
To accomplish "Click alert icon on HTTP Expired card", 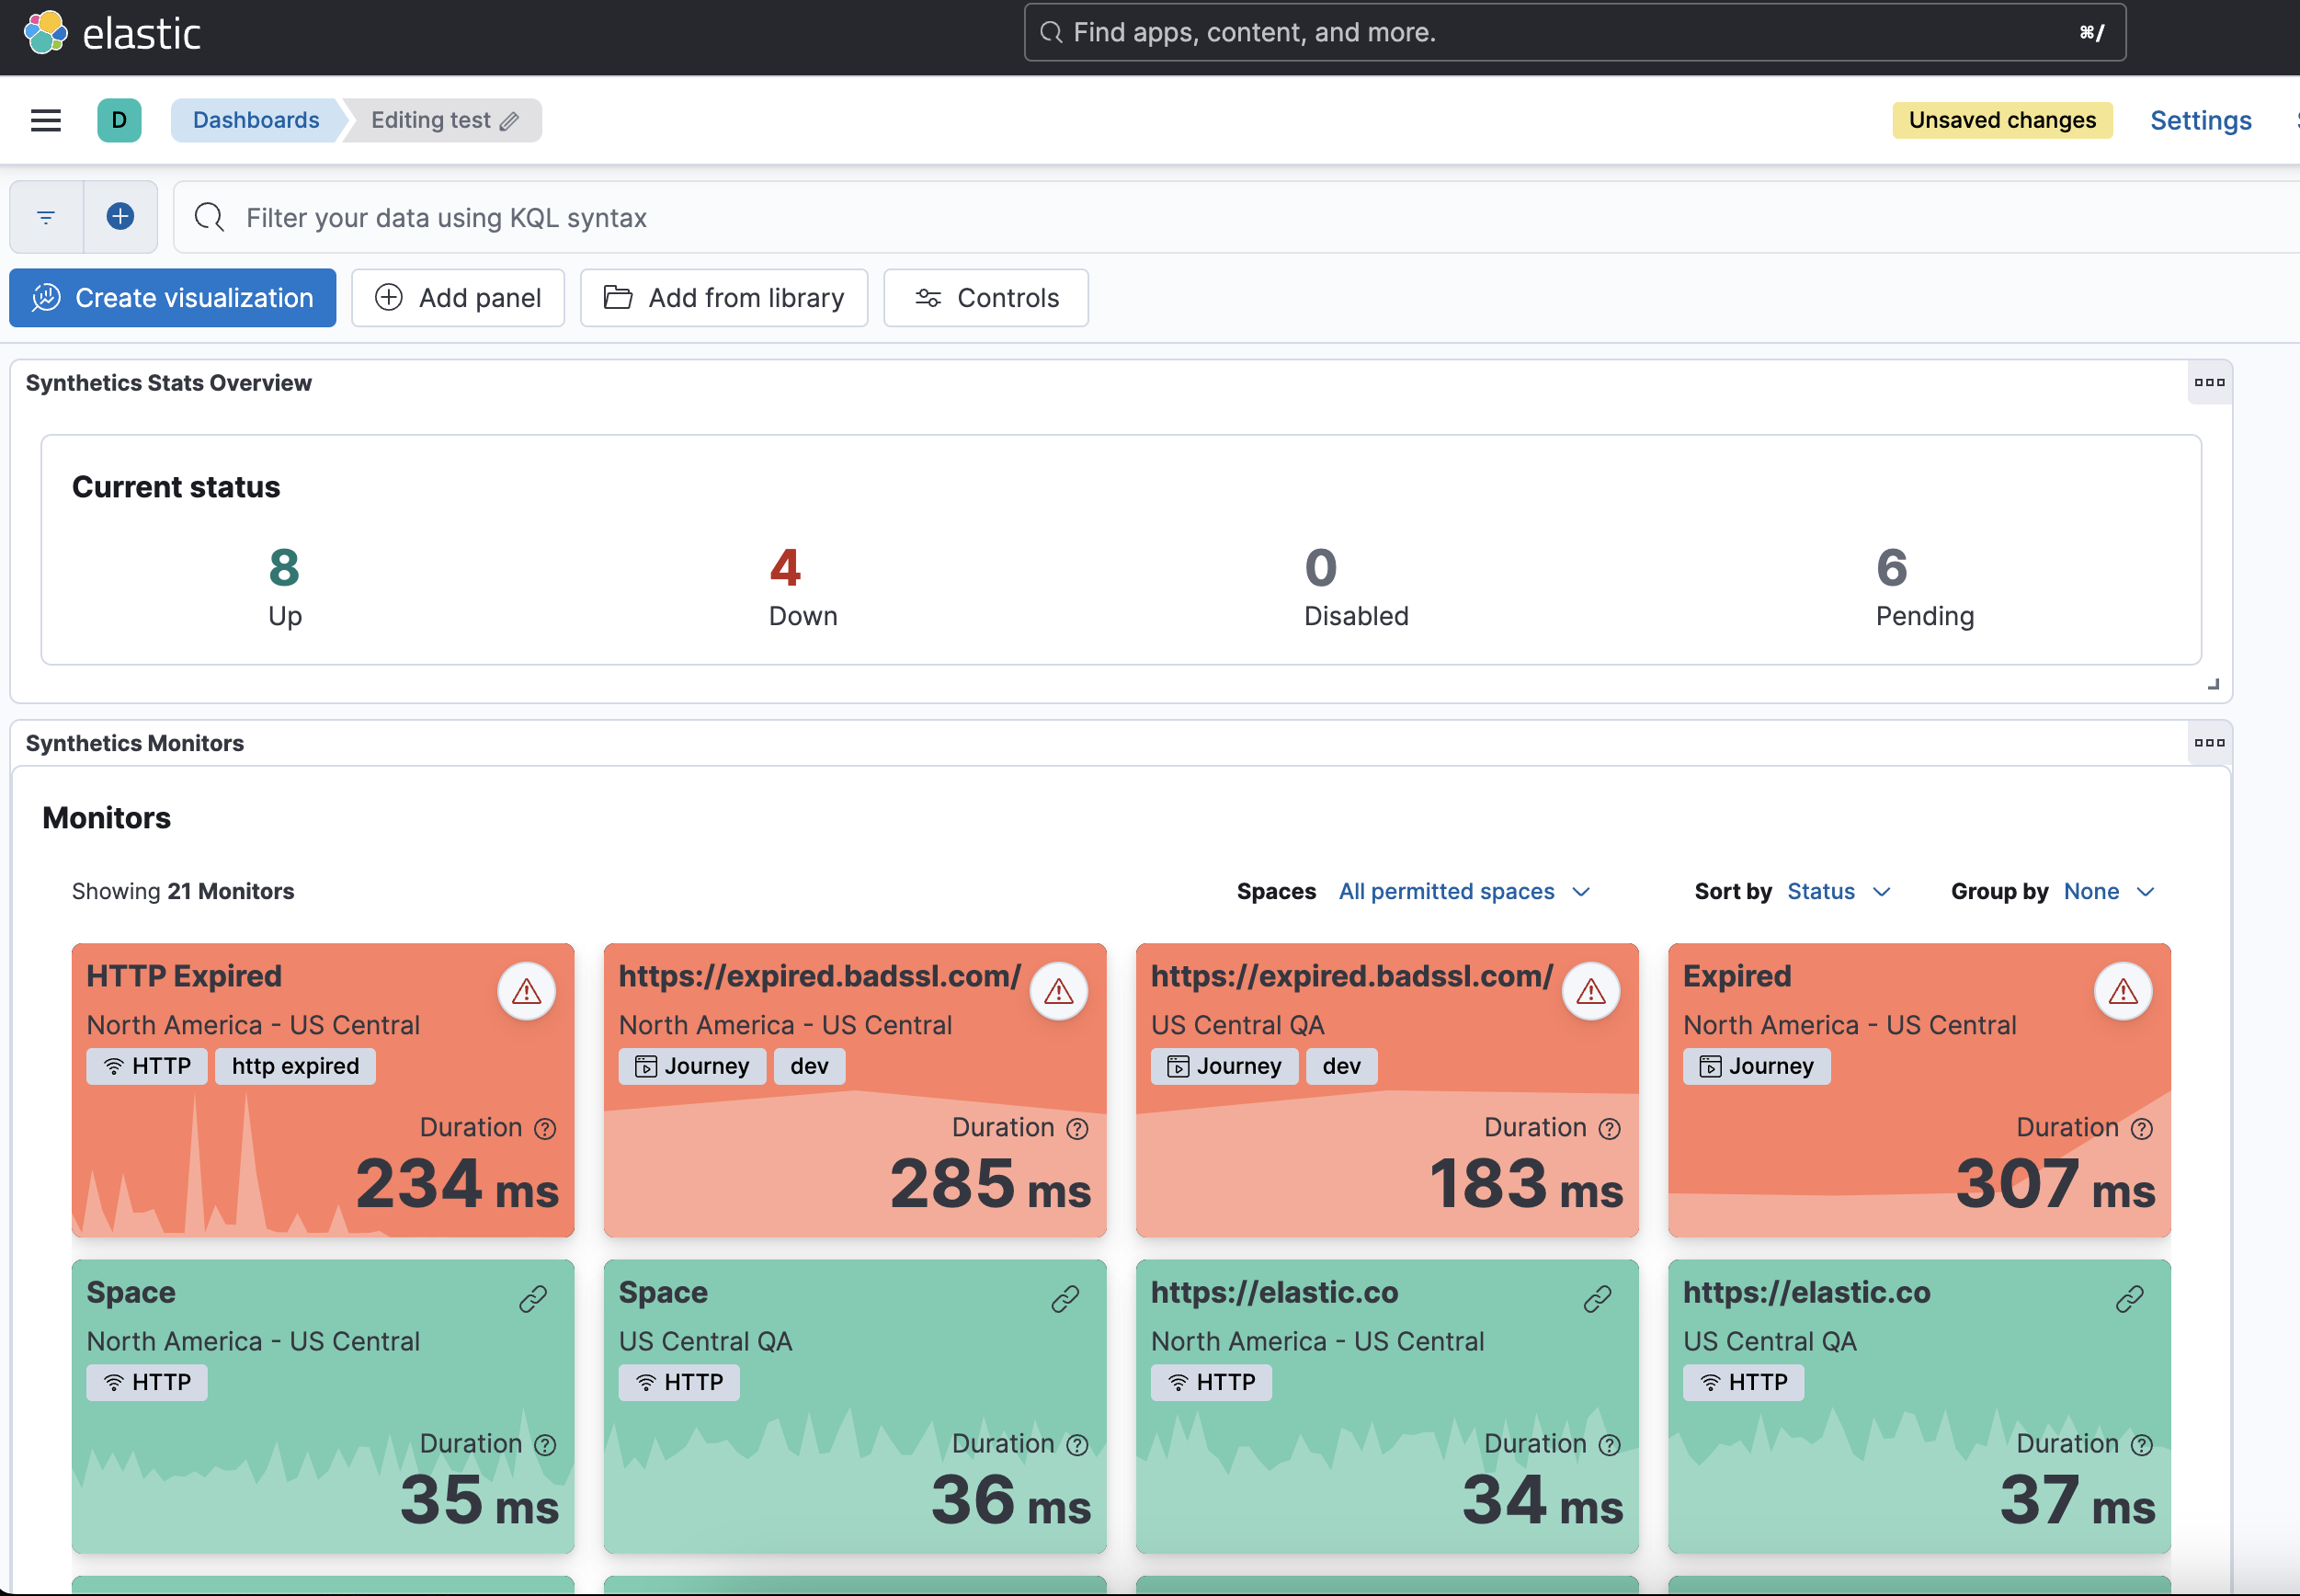I will pyautogui.click(x=527, y=991).
